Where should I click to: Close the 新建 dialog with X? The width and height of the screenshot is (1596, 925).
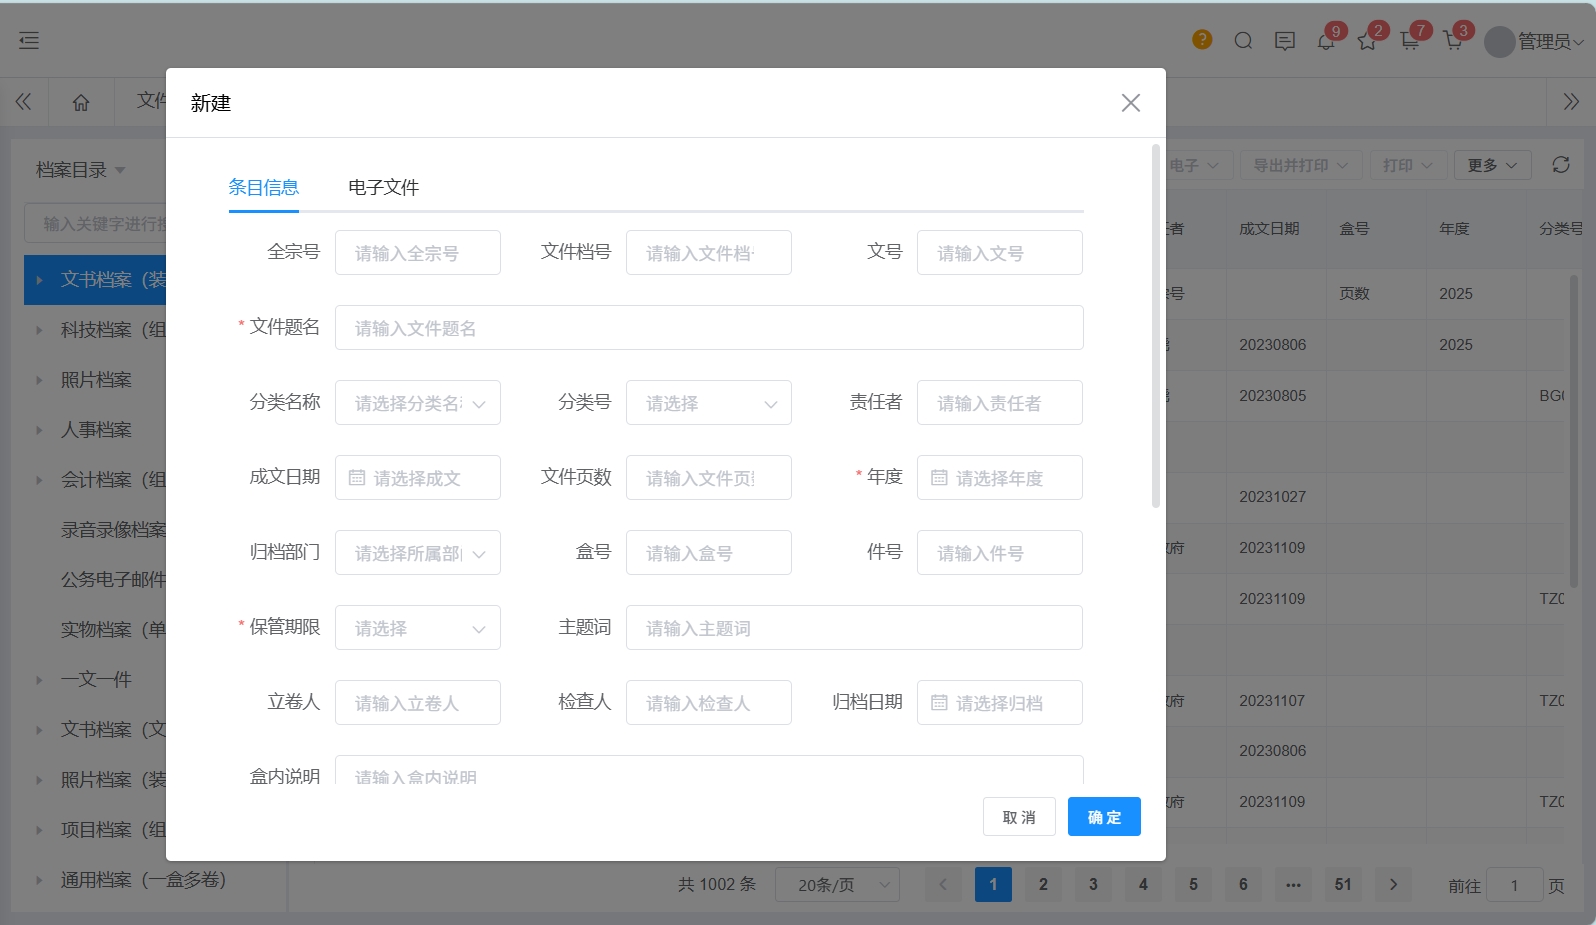click(x=1131, y=103)
